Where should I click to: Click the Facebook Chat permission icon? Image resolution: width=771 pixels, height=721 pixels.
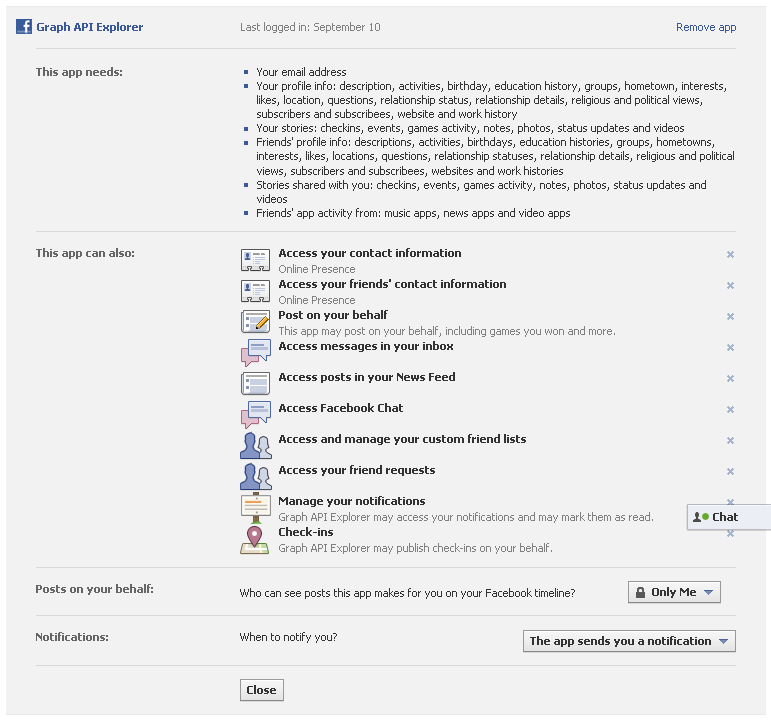pyautogui.click(x=255, y=414)
